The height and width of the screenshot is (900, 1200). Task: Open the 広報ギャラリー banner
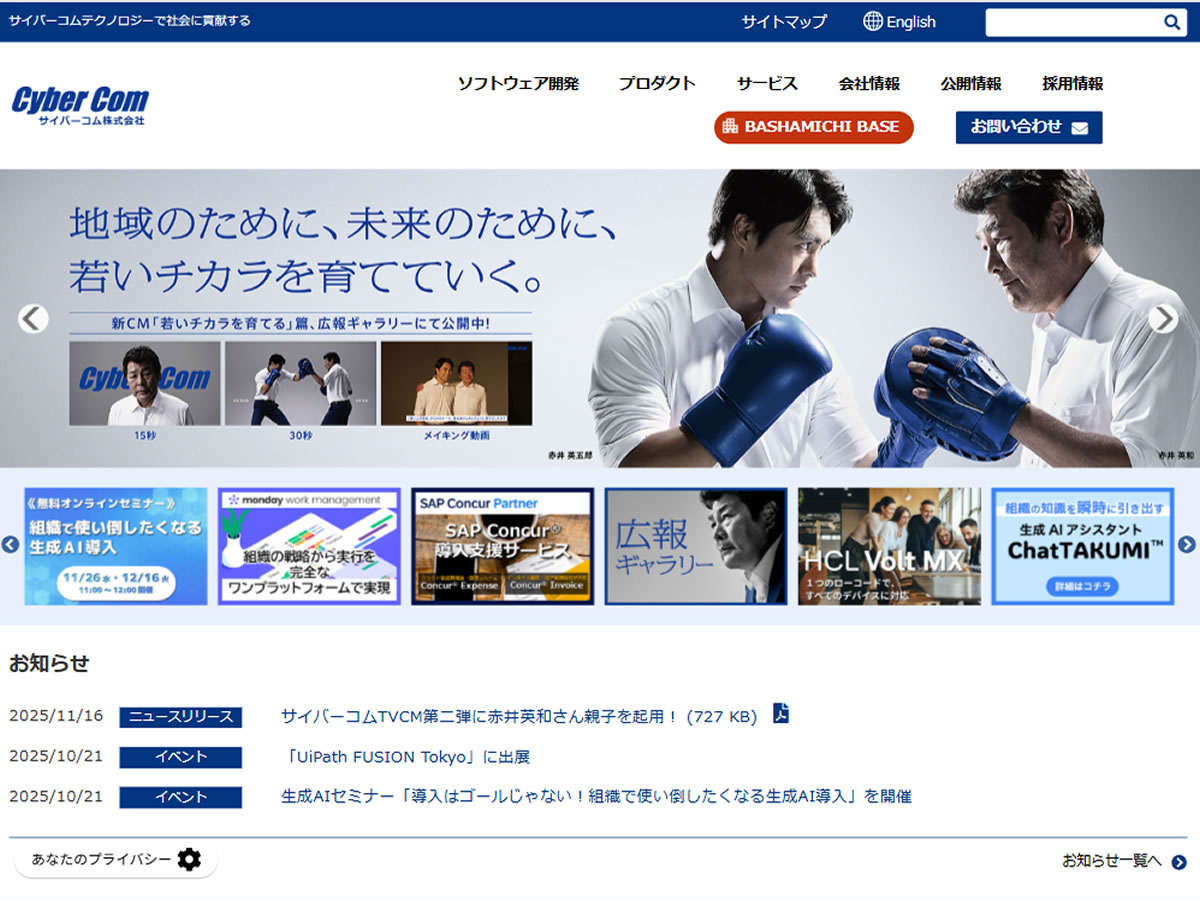point(696,545)
